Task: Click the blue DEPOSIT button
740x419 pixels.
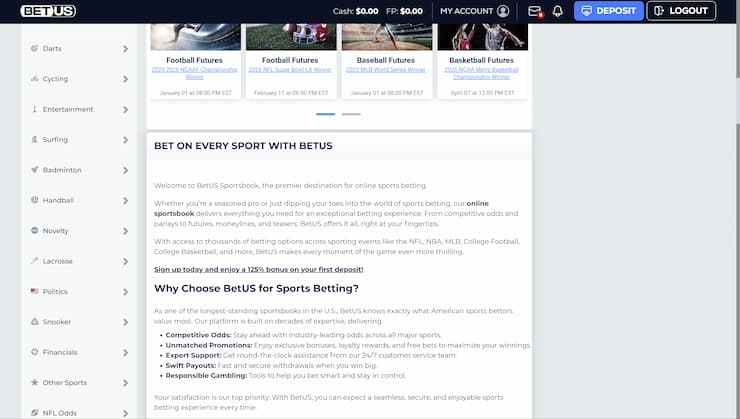Action: pos(609,11)
